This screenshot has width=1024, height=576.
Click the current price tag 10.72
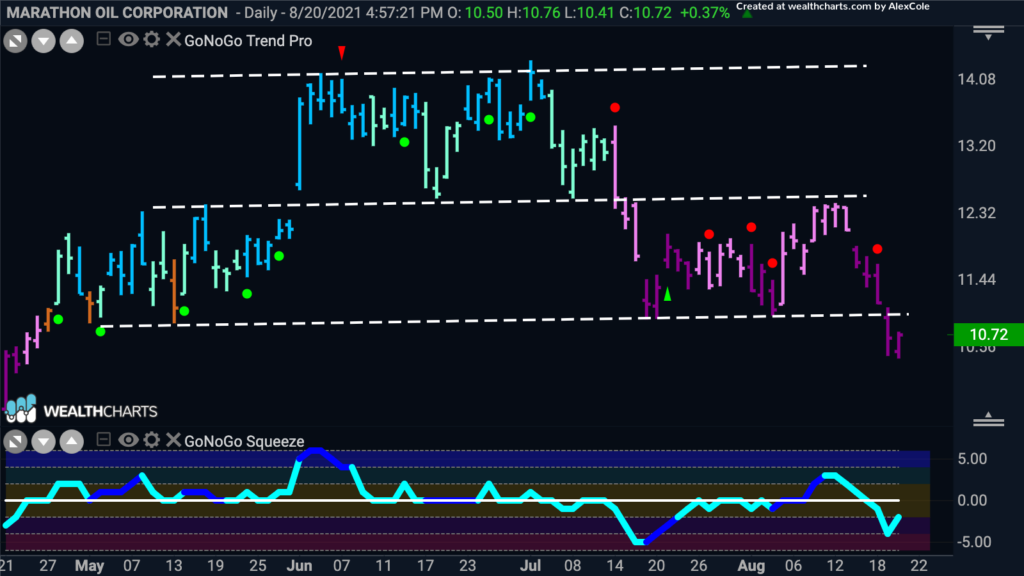click(x=989, y=334)
